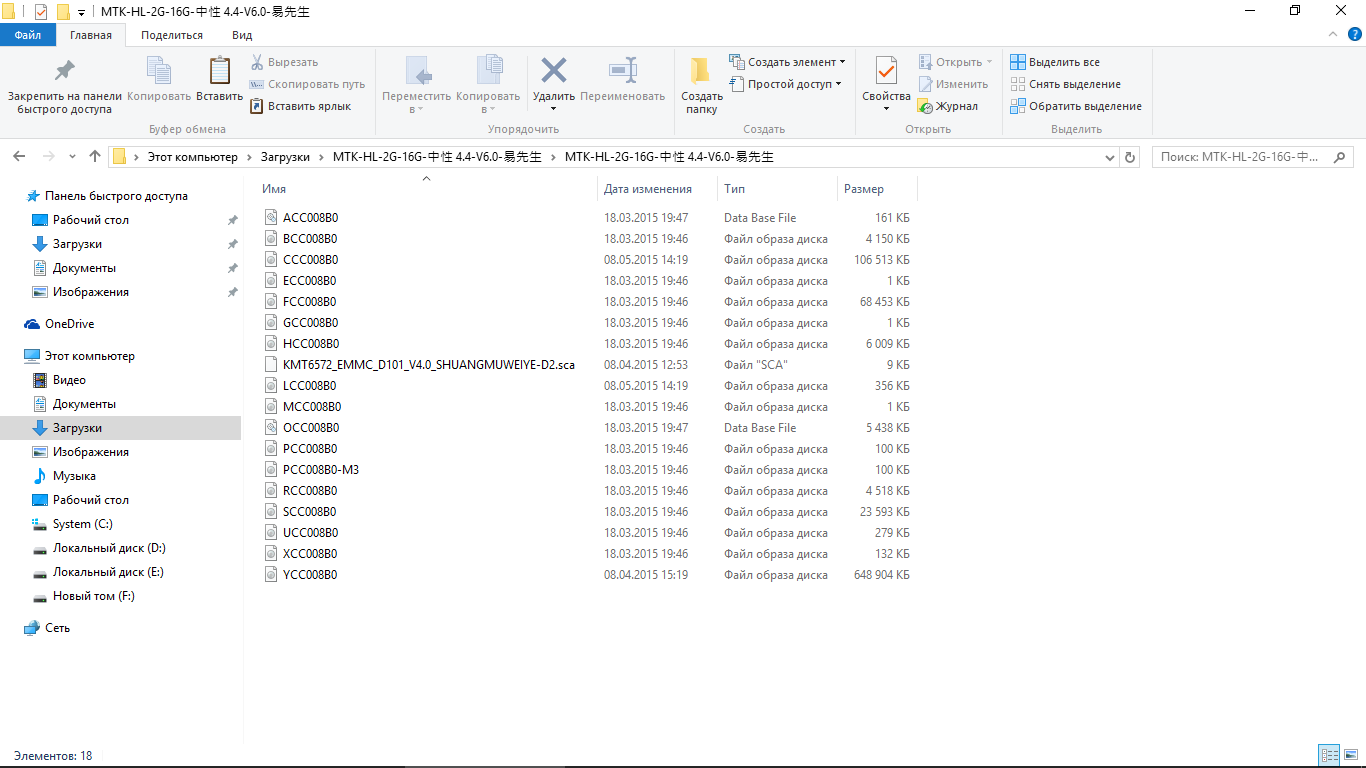Click the Up arrow navigation icon

click(x=95, y=157)
